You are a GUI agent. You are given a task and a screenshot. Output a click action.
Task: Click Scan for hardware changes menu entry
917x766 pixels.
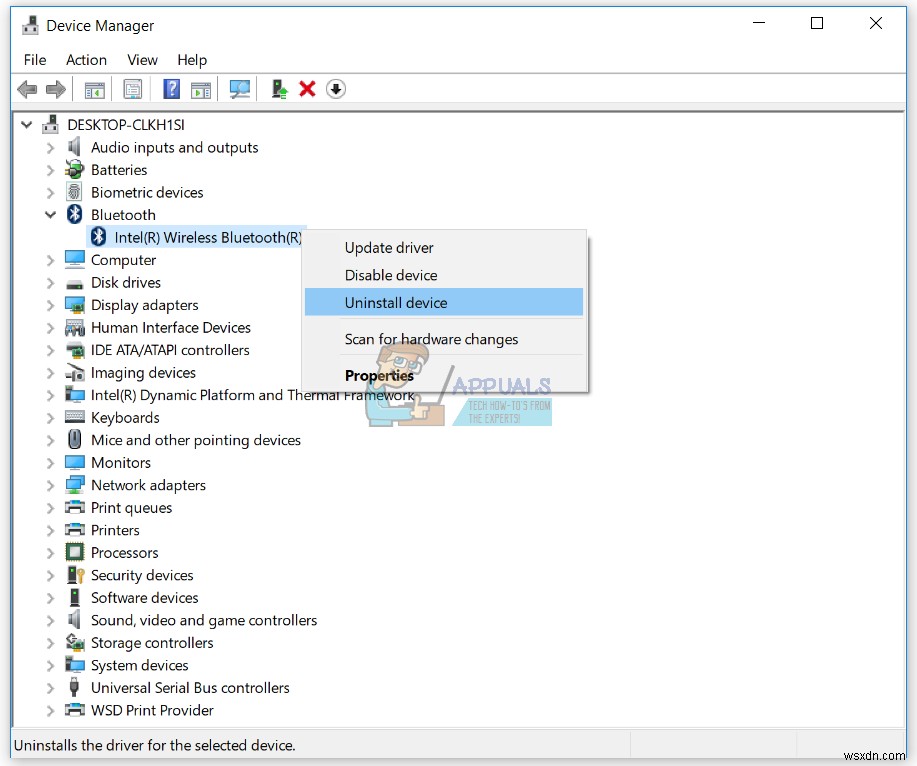pos(431,339)
